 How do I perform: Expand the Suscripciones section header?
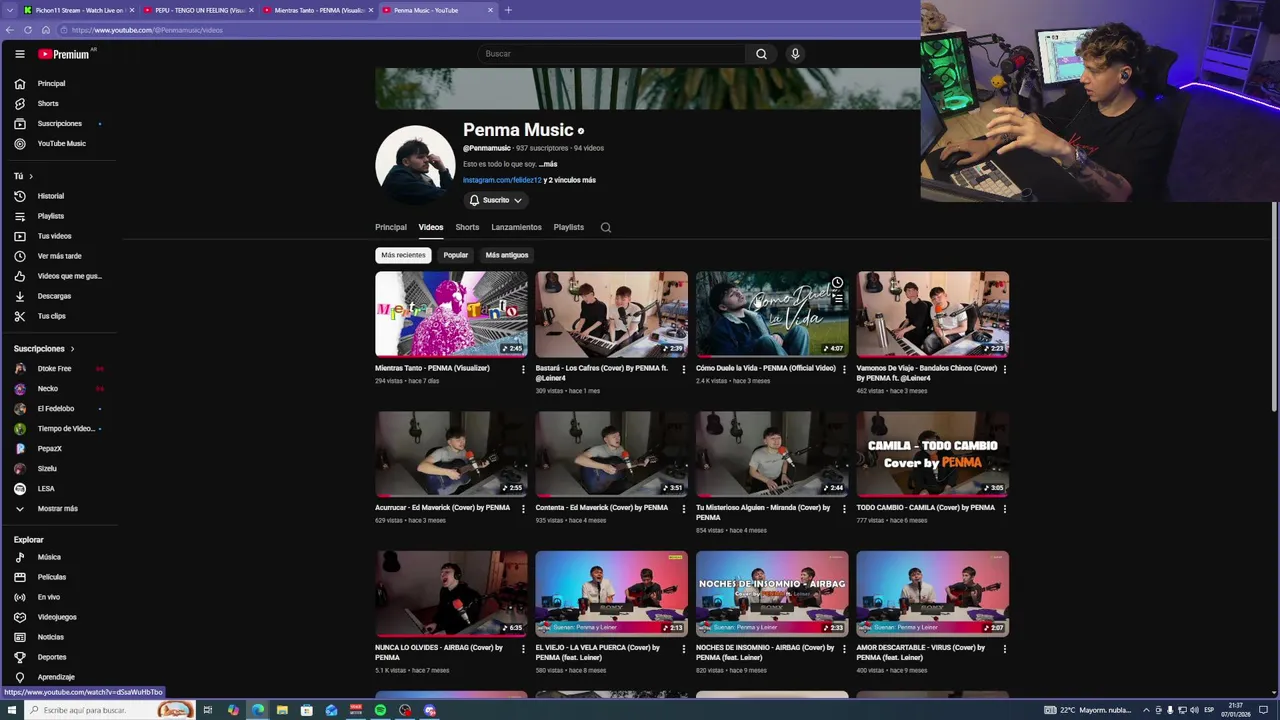pos(44,349)
